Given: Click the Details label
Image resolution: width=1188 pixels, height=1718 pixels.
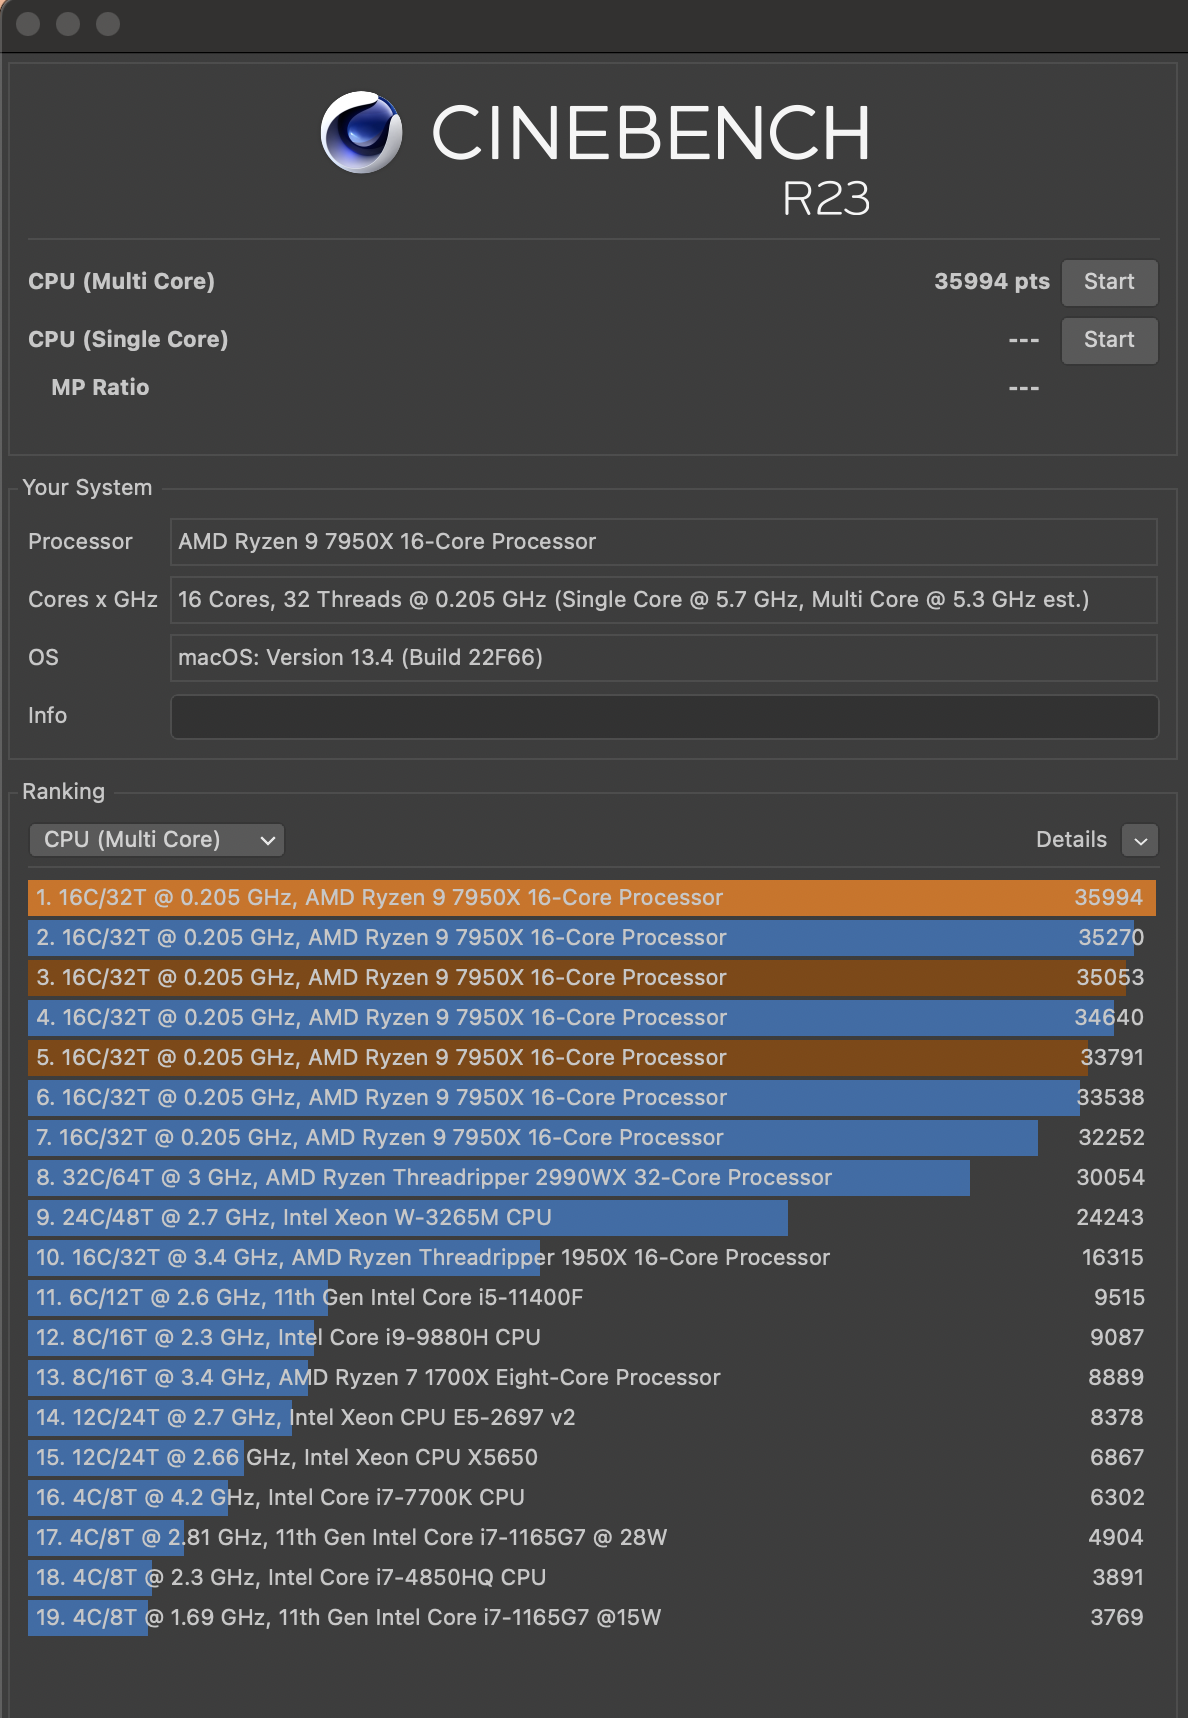Looking at the screenshot, I should tap(1071, 840).
